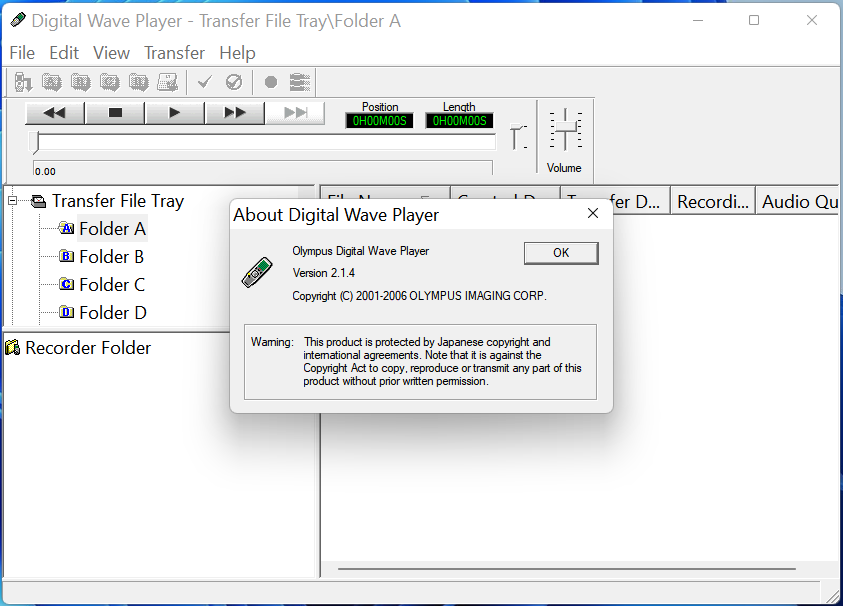843x606 pixels.
Task: Click the Position time display
Action: [380, 120]
